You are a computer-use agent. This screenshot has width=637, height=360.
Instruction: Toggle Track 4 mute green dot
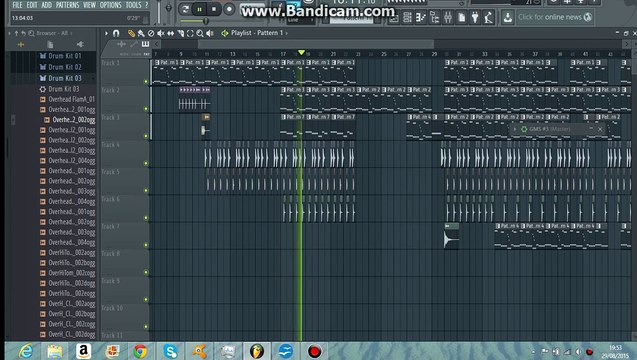click(x=146, y=163)
